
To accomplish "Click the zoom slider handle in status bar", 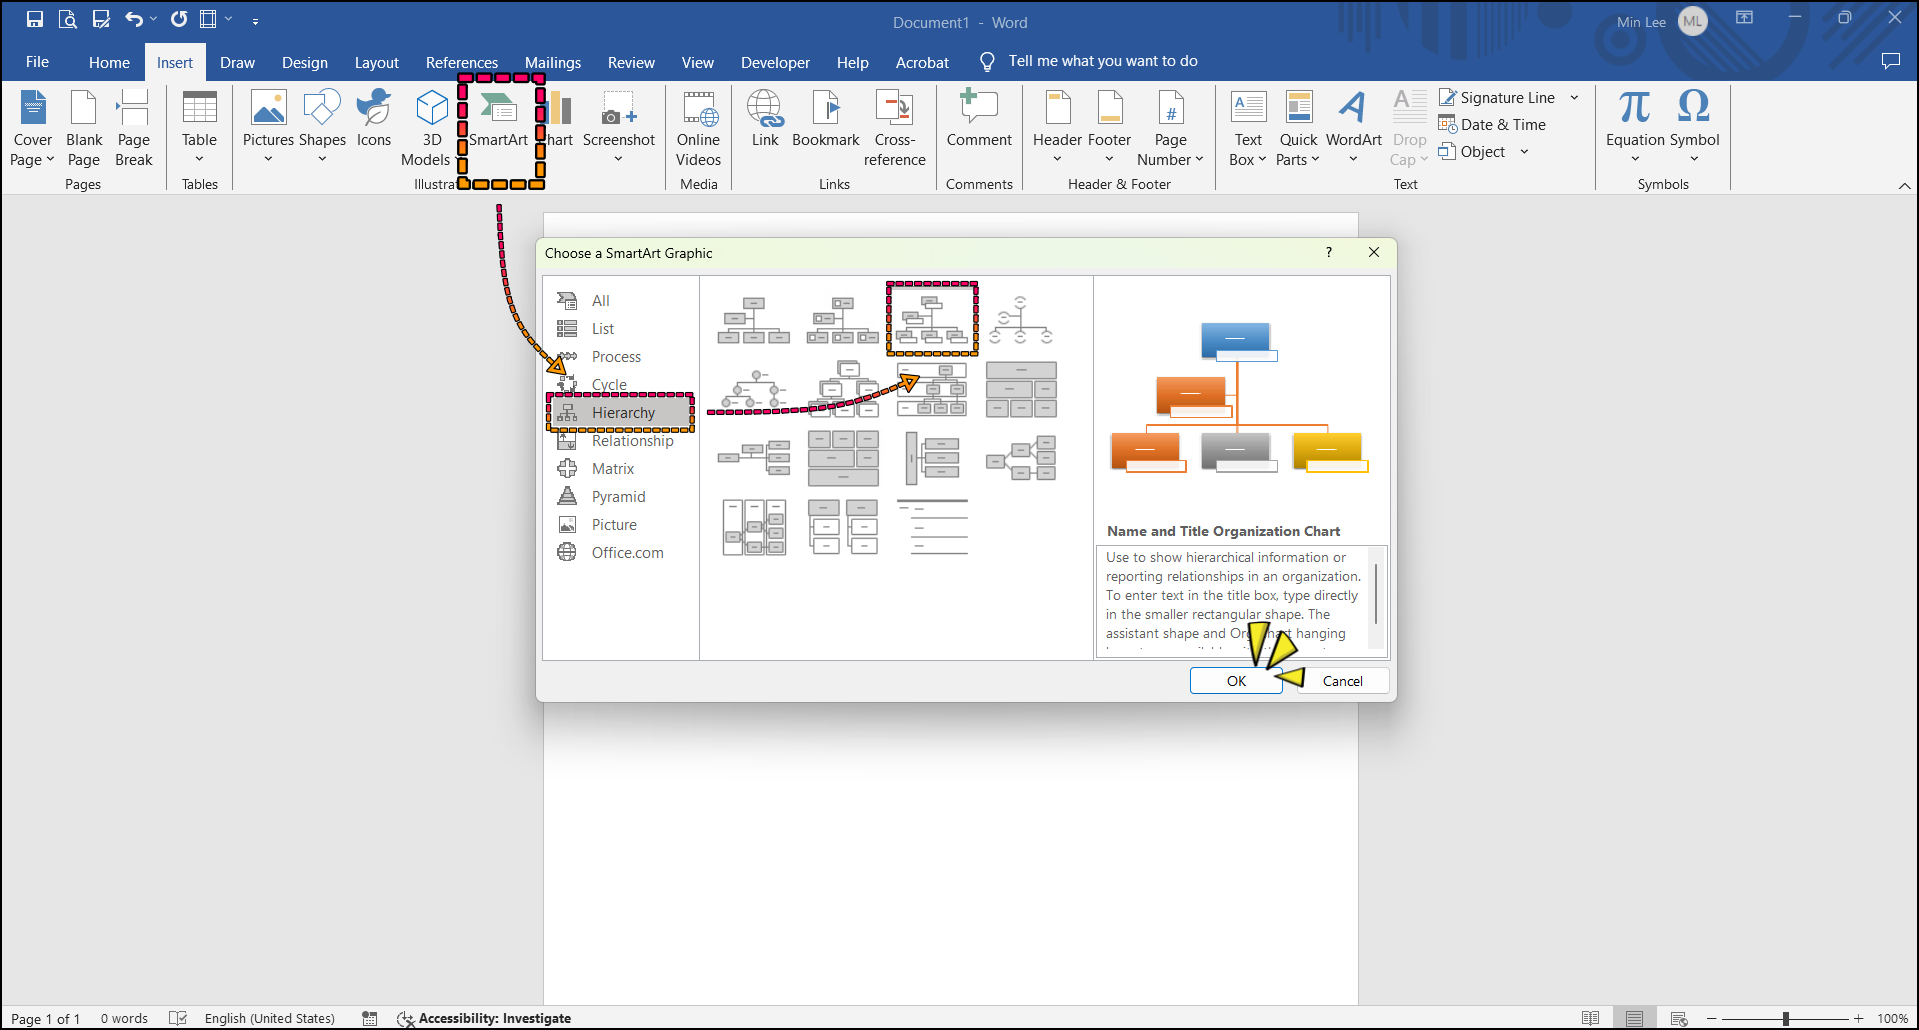I will tap(1785, 1018).
